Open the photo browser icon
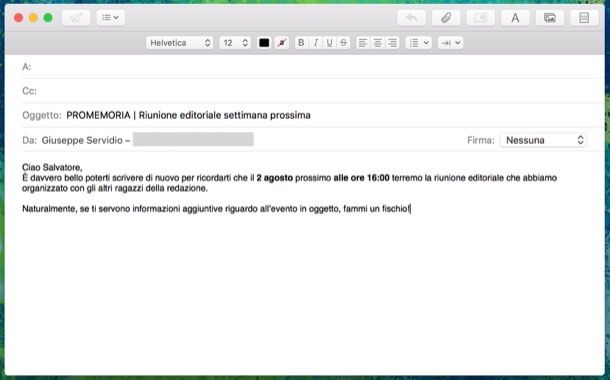610x380 pixels. coord(550,18)
